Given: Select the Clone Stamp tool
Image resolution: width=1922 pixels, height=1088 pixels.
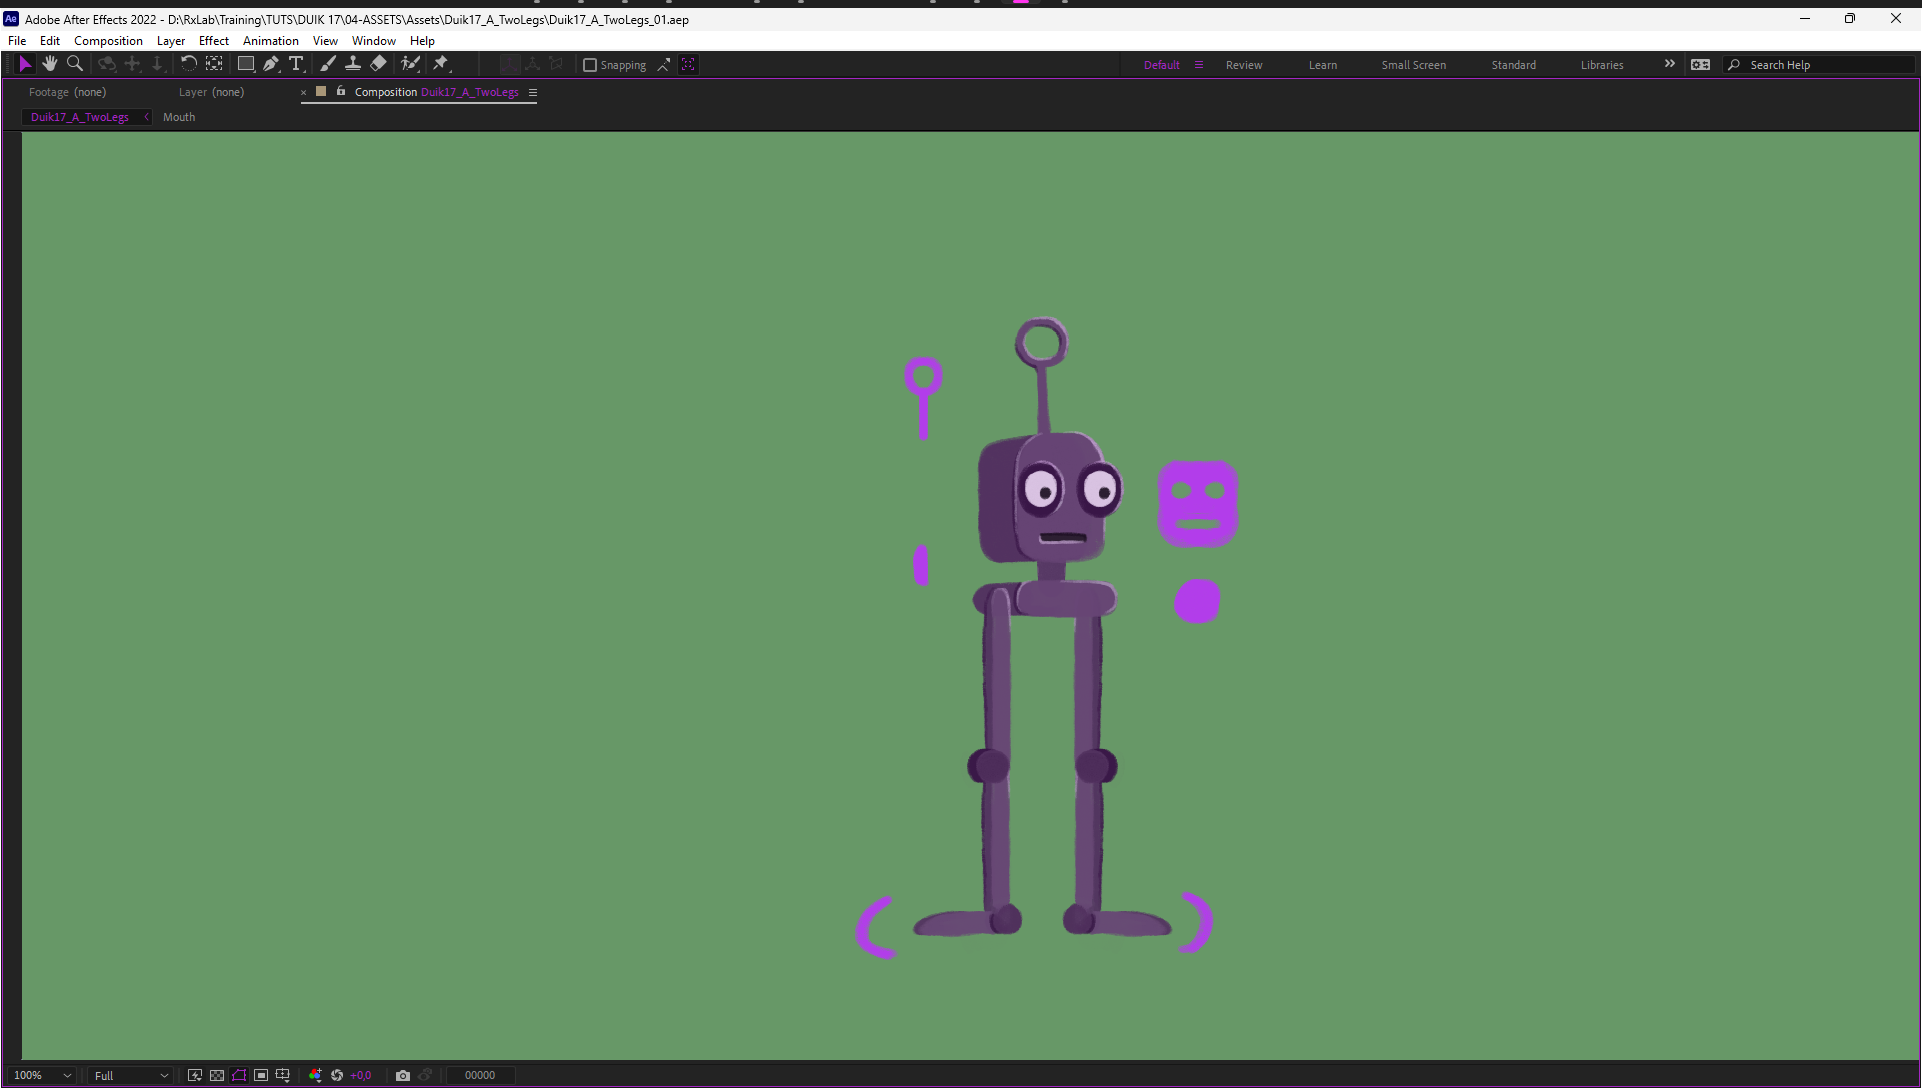Looking at the screenshot, I should pos(353,64).
